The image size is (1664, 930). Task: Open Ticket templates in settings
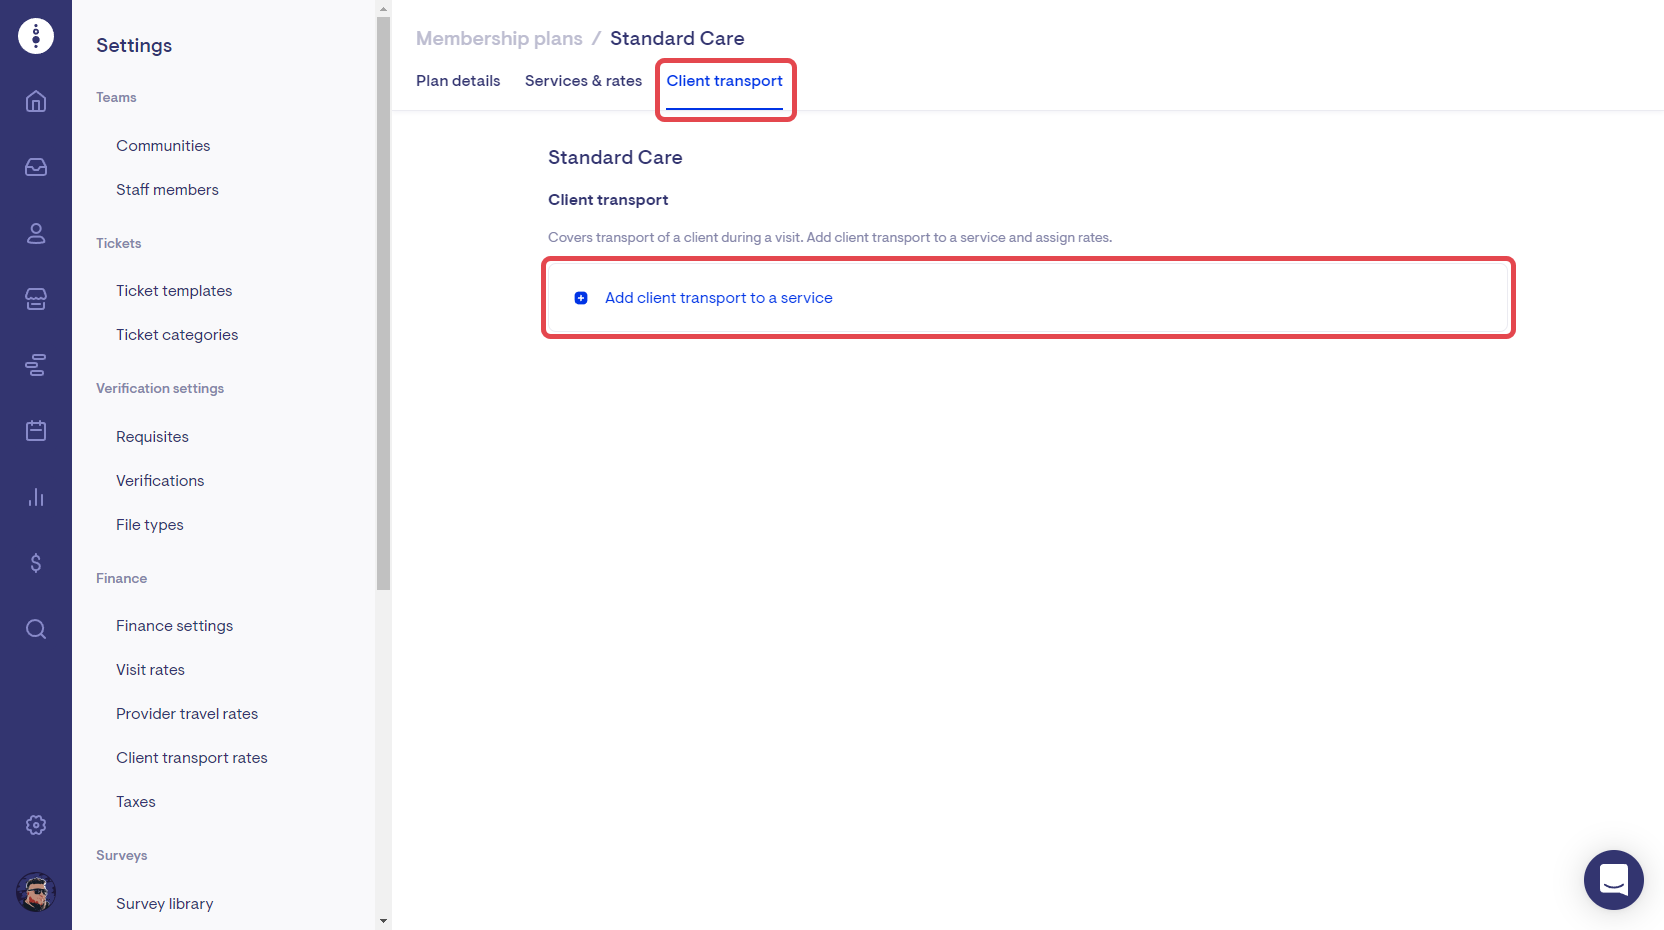click(174, 291)
